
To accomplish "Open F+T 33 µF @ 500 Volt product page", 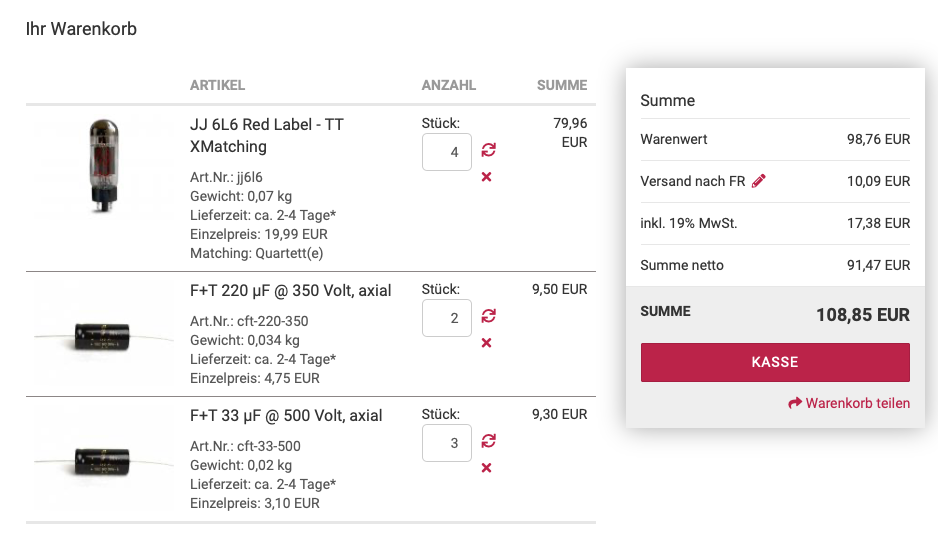I will tap(286, 415).
